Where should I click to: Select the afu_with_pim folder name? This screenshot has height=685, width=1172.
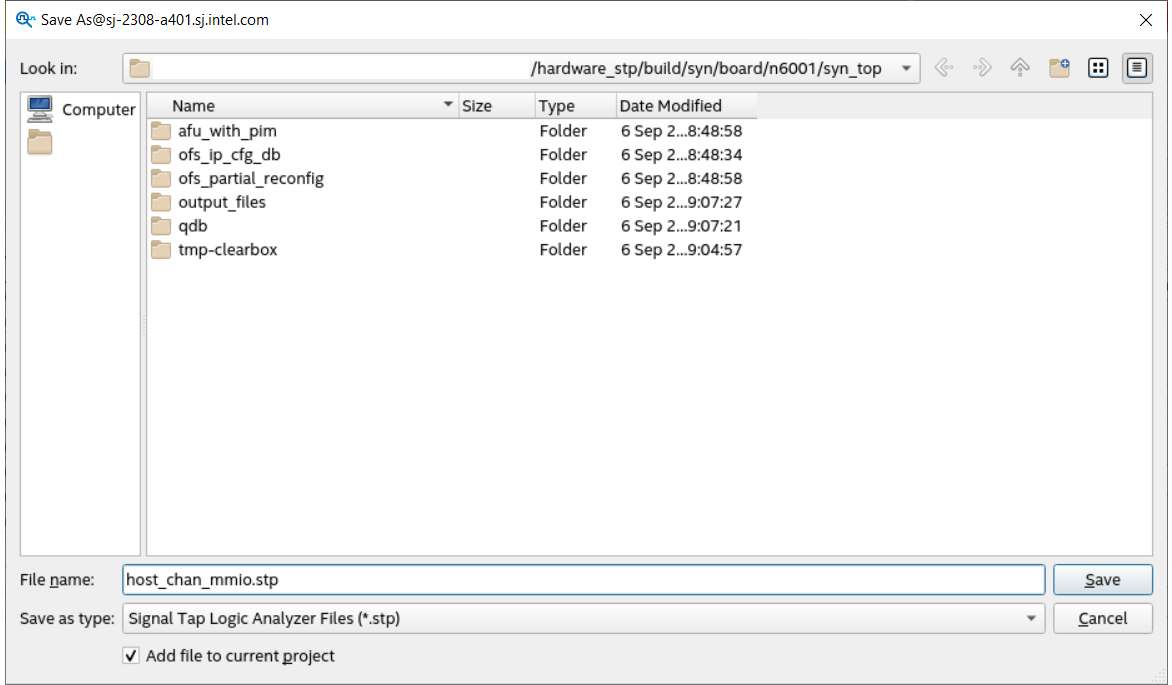click(x=227, y=131)
